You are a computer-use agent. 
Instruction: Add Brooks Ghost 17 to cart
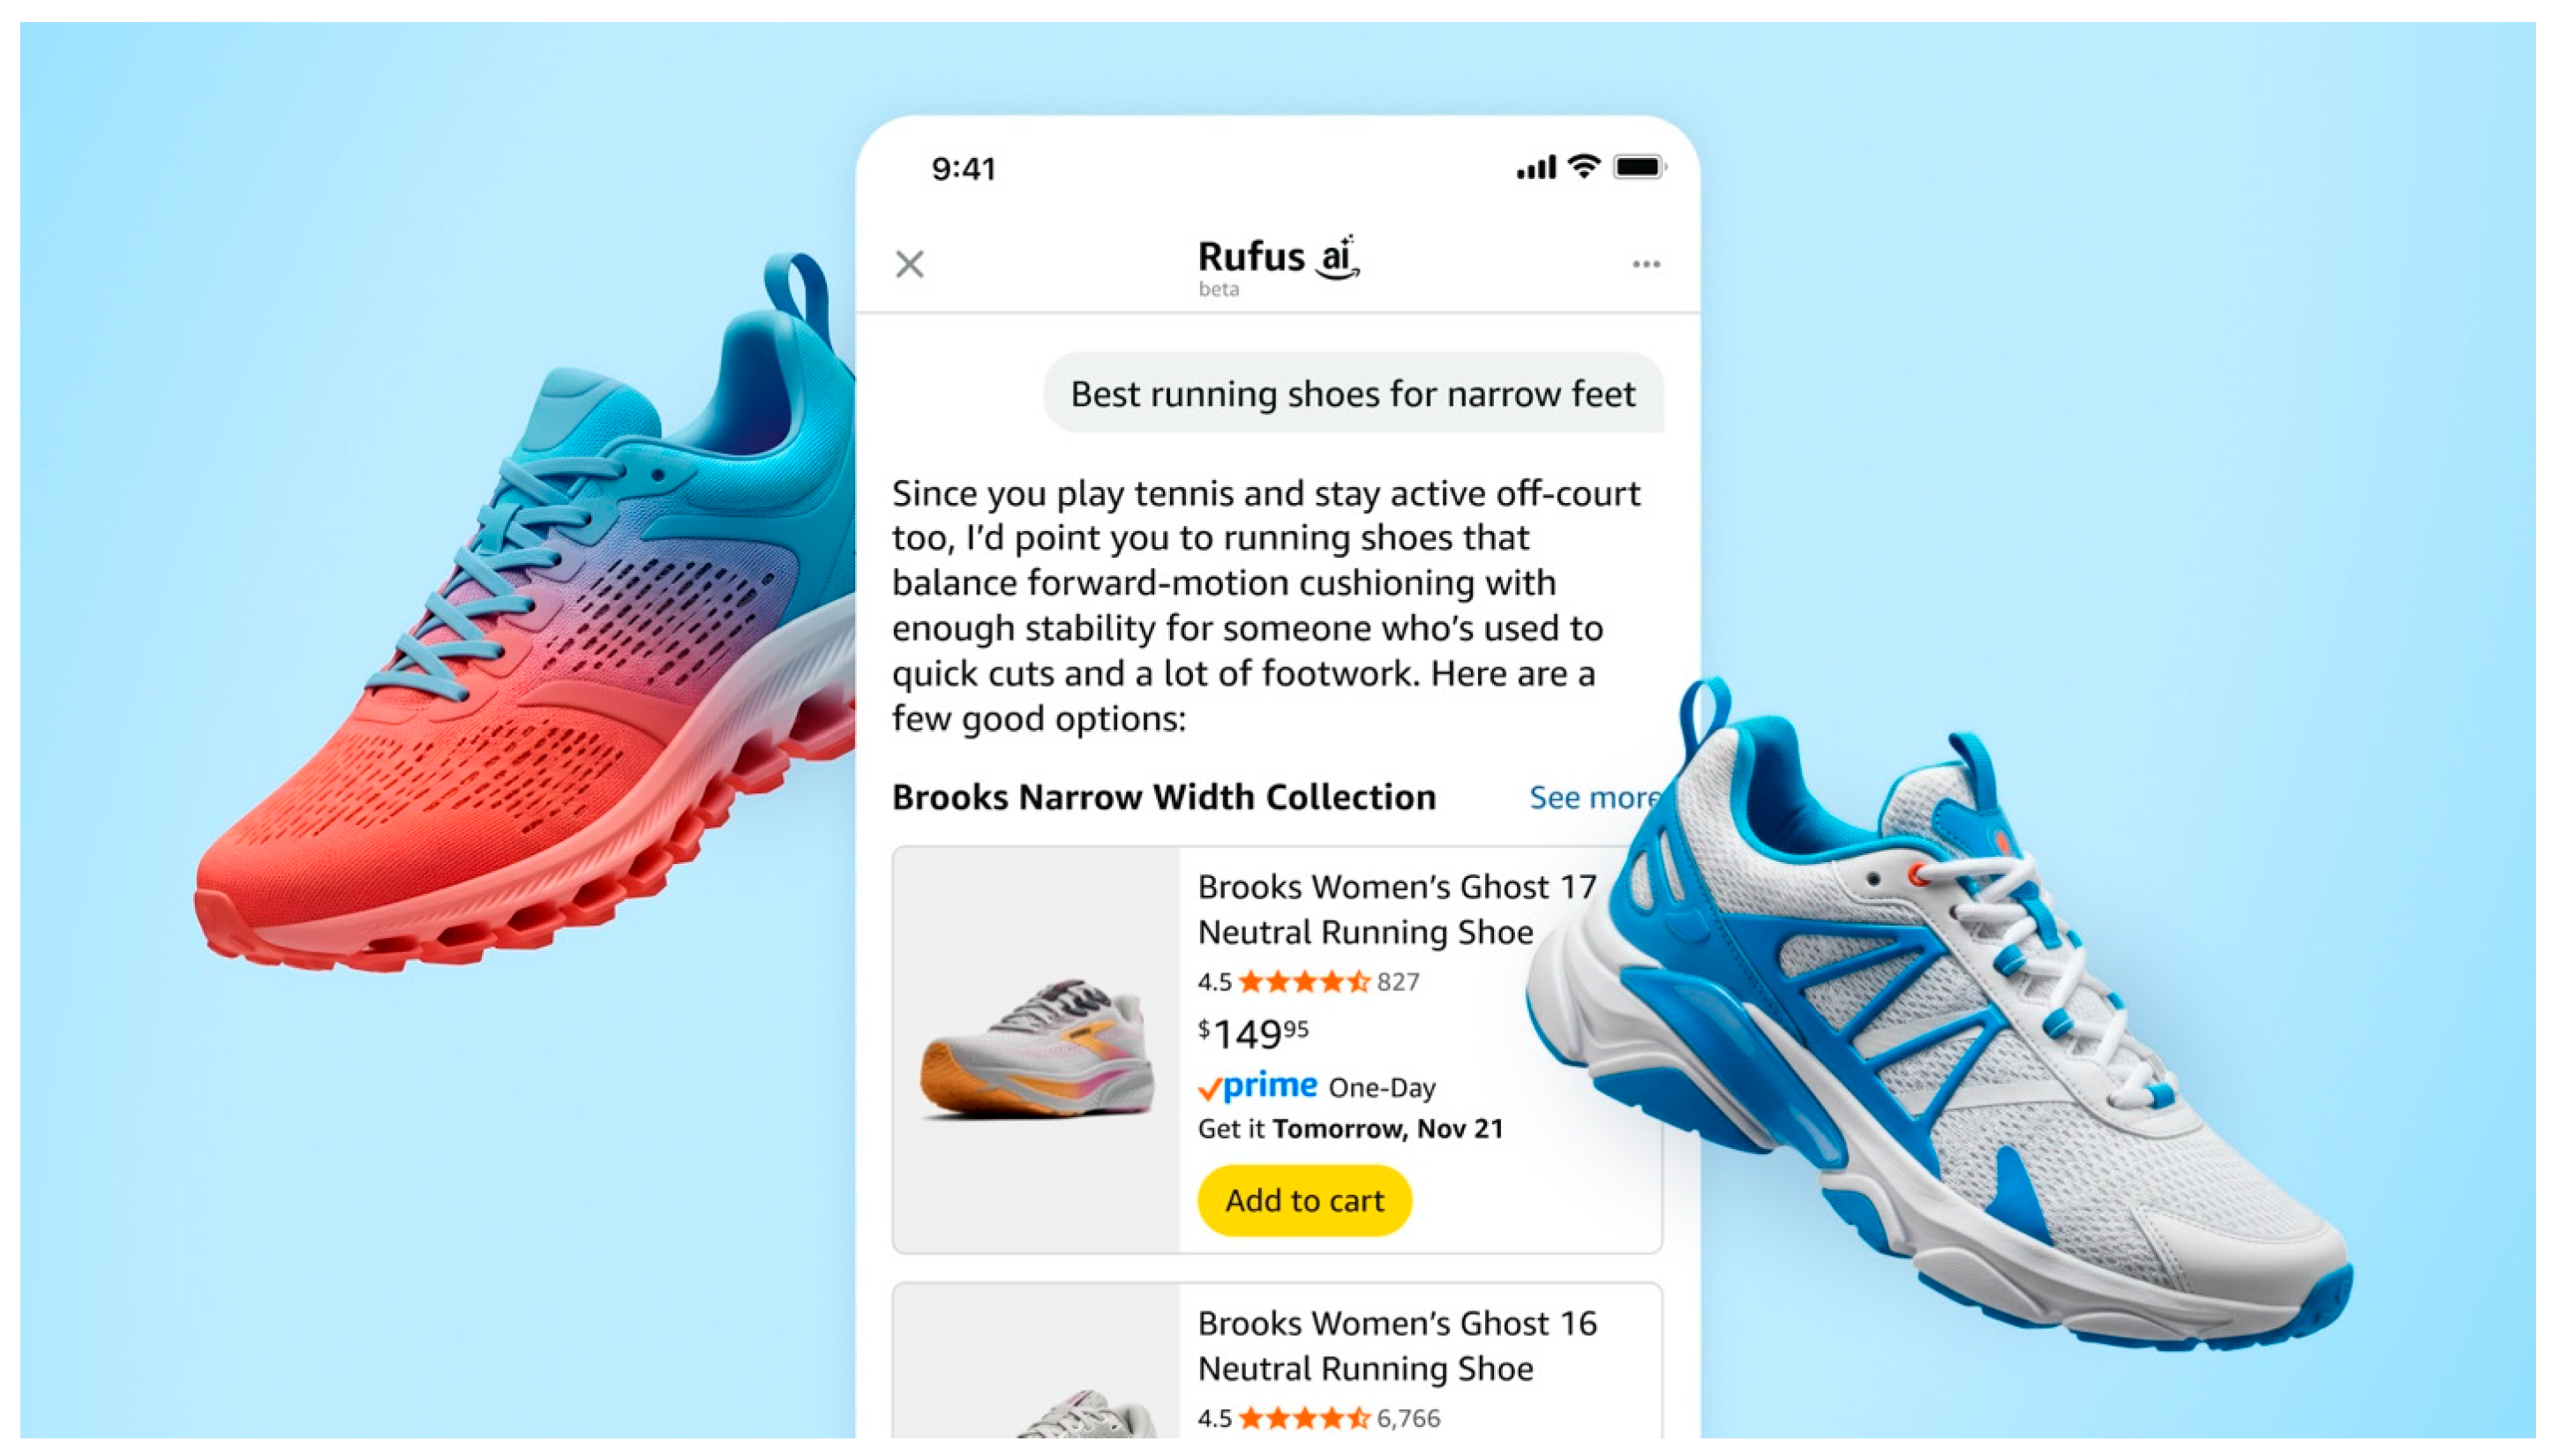(1304, 1200)
